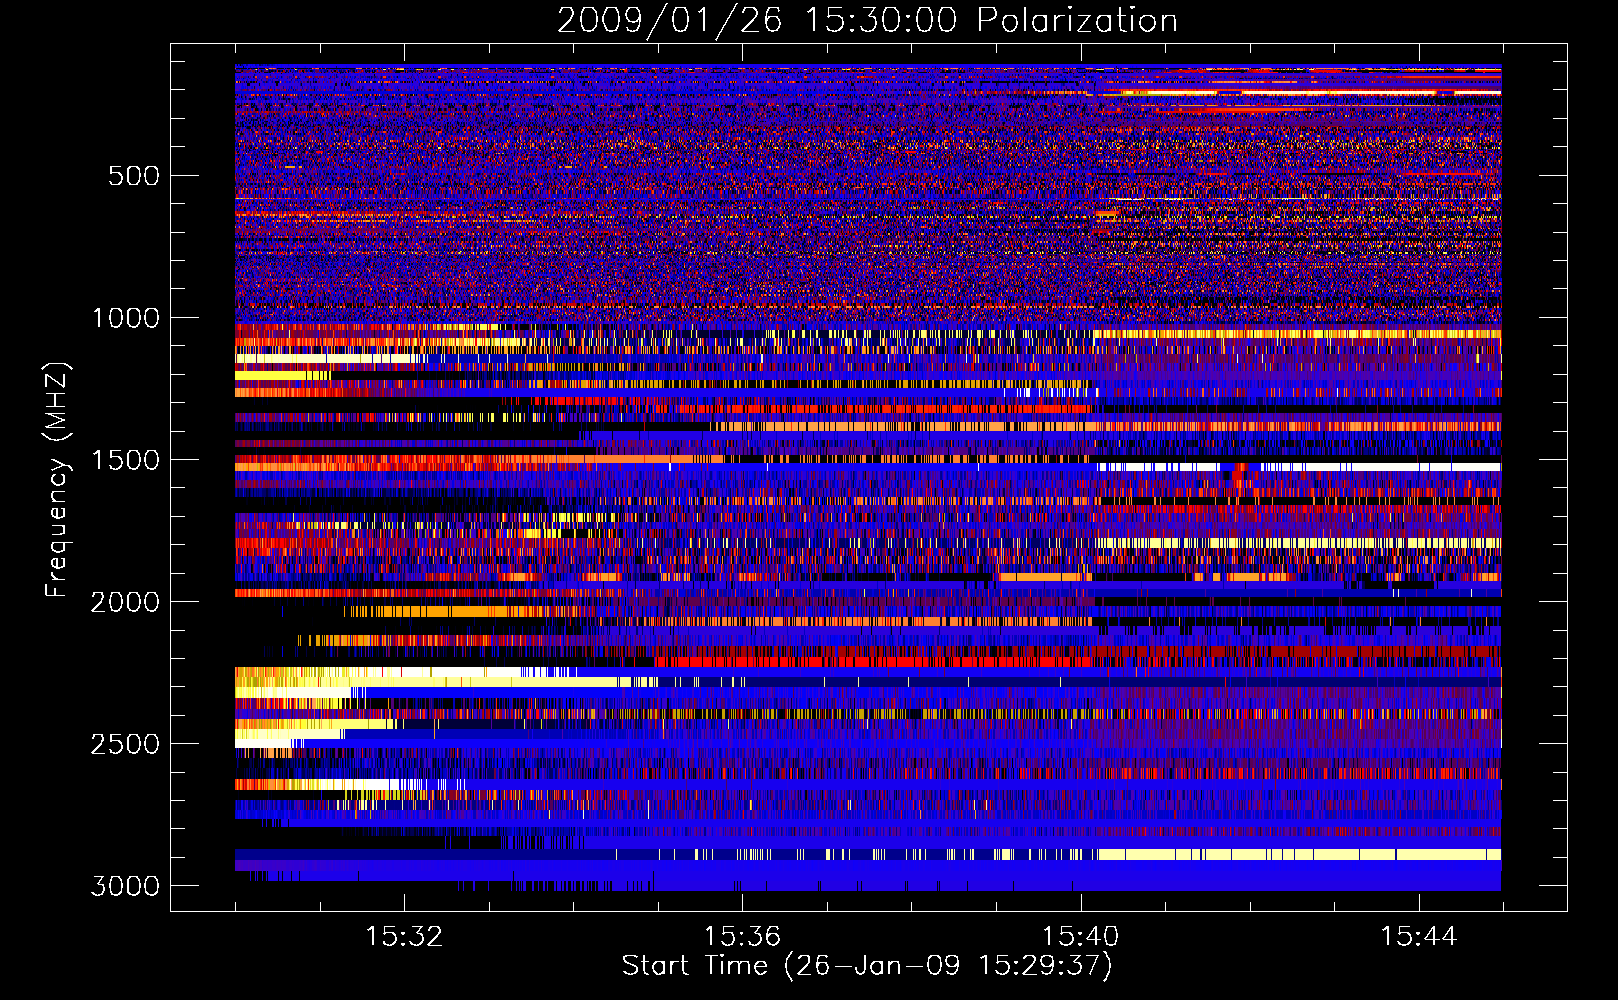Click the 3000 frequency tick label
Image resolution: width=1618 pixels, height=1000 pixels.
coord(125,886)
